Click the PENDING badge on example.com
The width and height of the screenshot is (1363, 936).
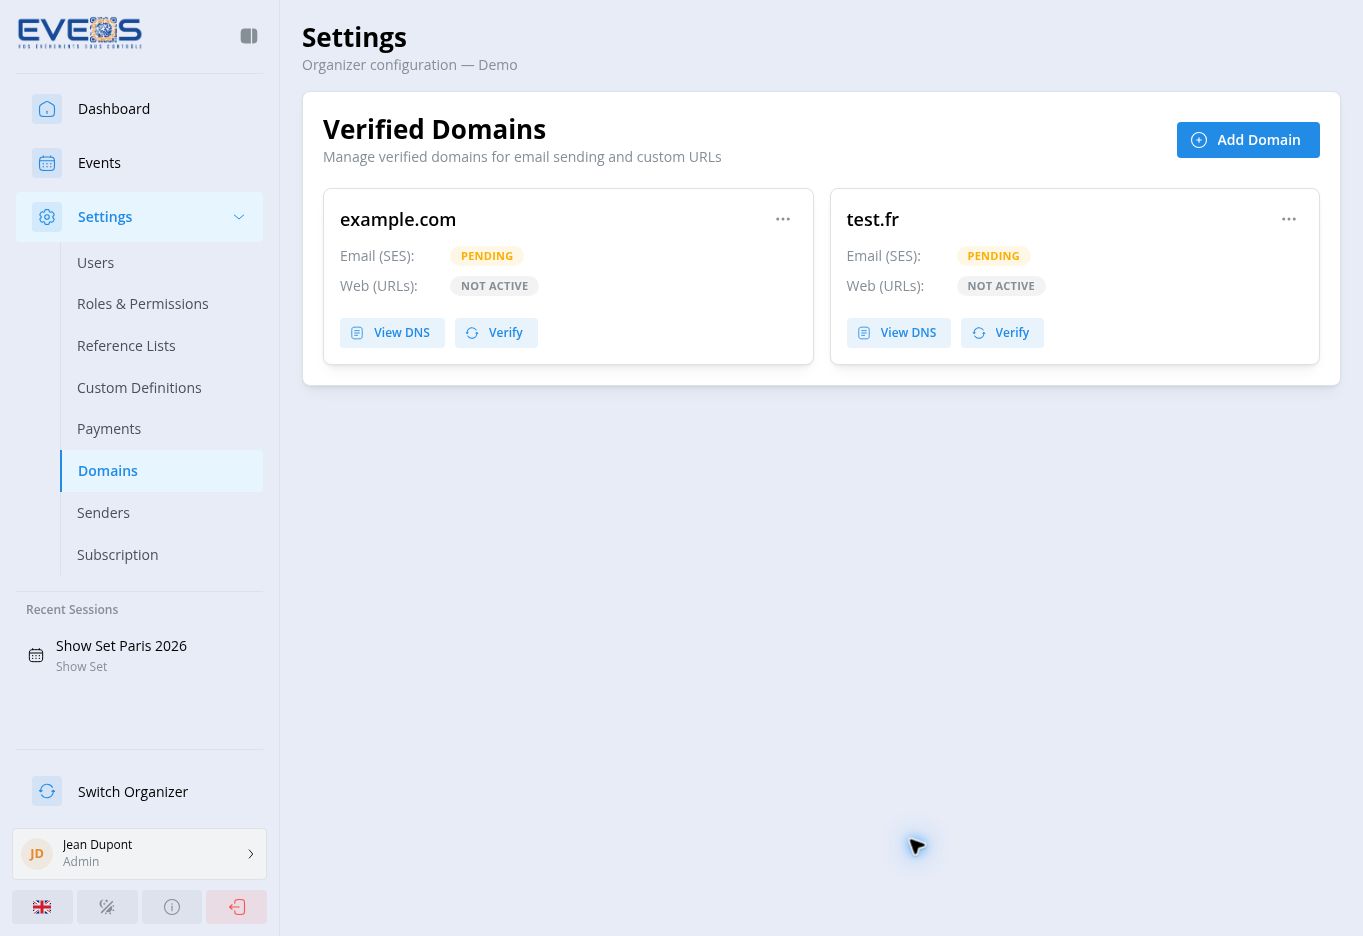tap(487, 256)
